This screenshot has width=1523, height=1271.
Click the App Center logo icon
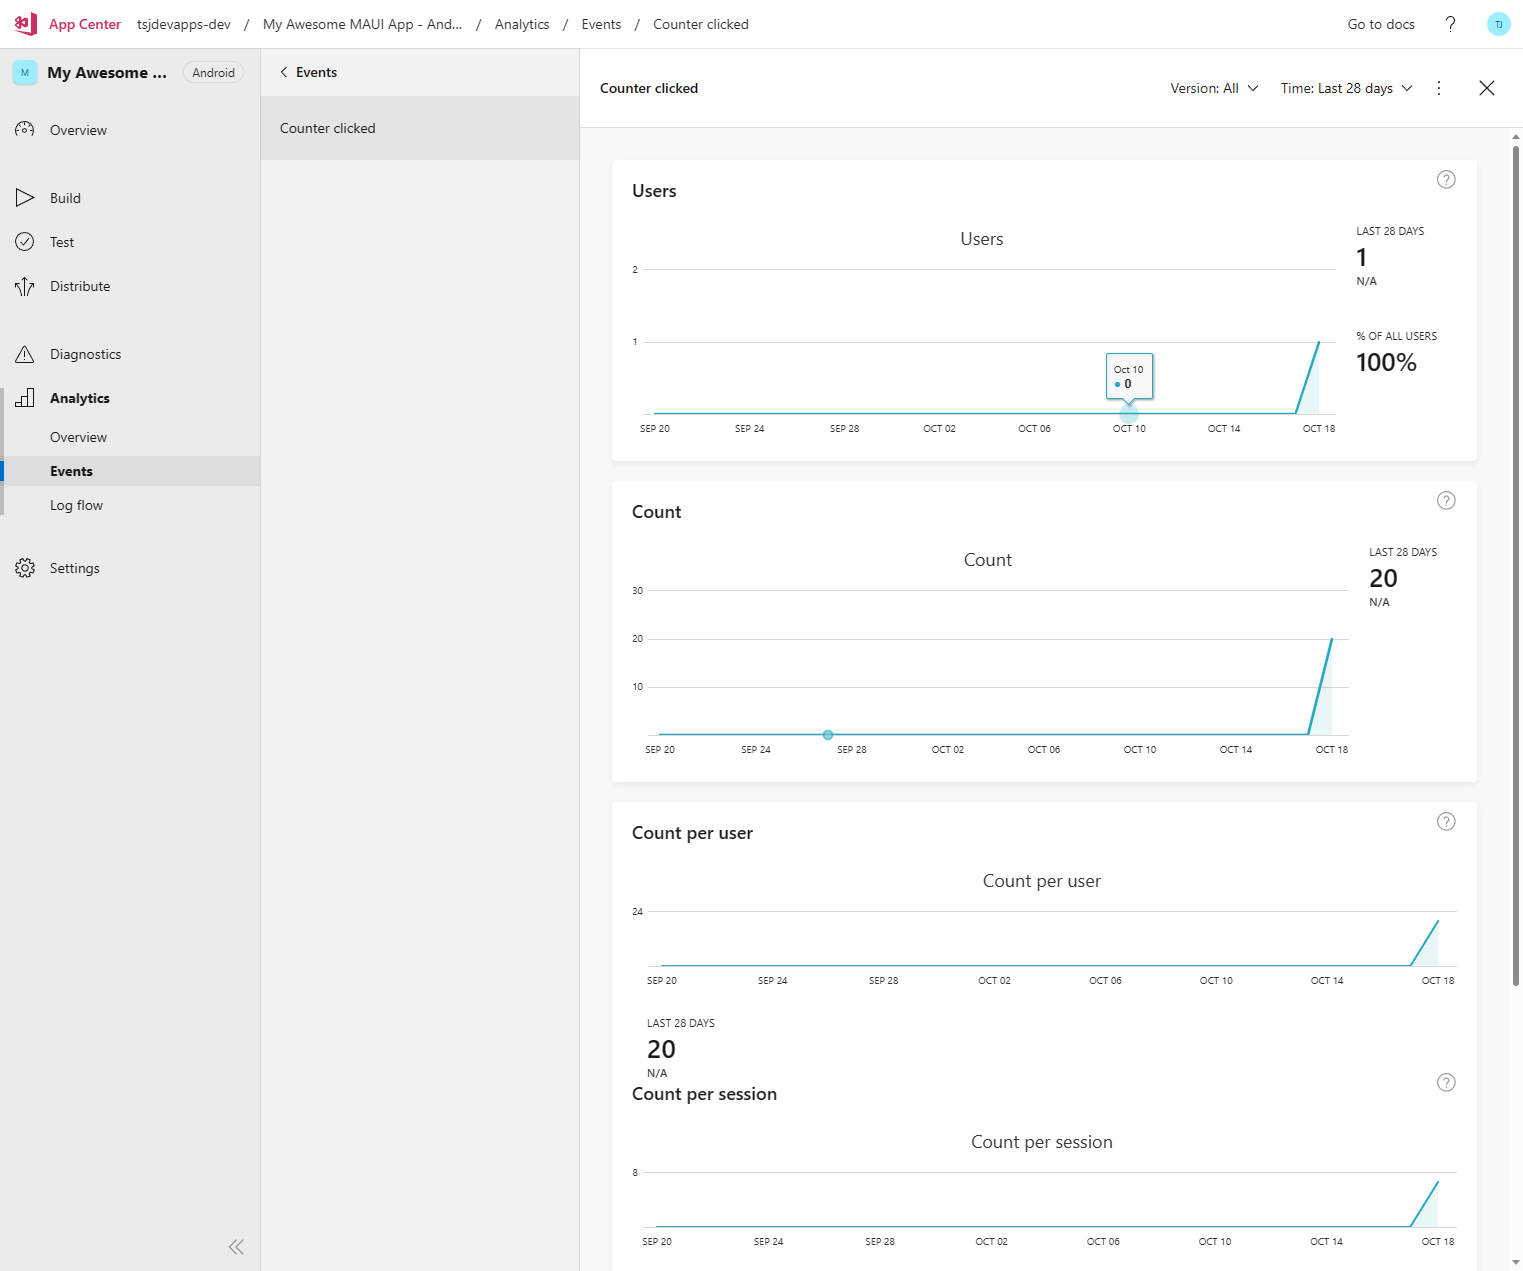coord(26,24)
